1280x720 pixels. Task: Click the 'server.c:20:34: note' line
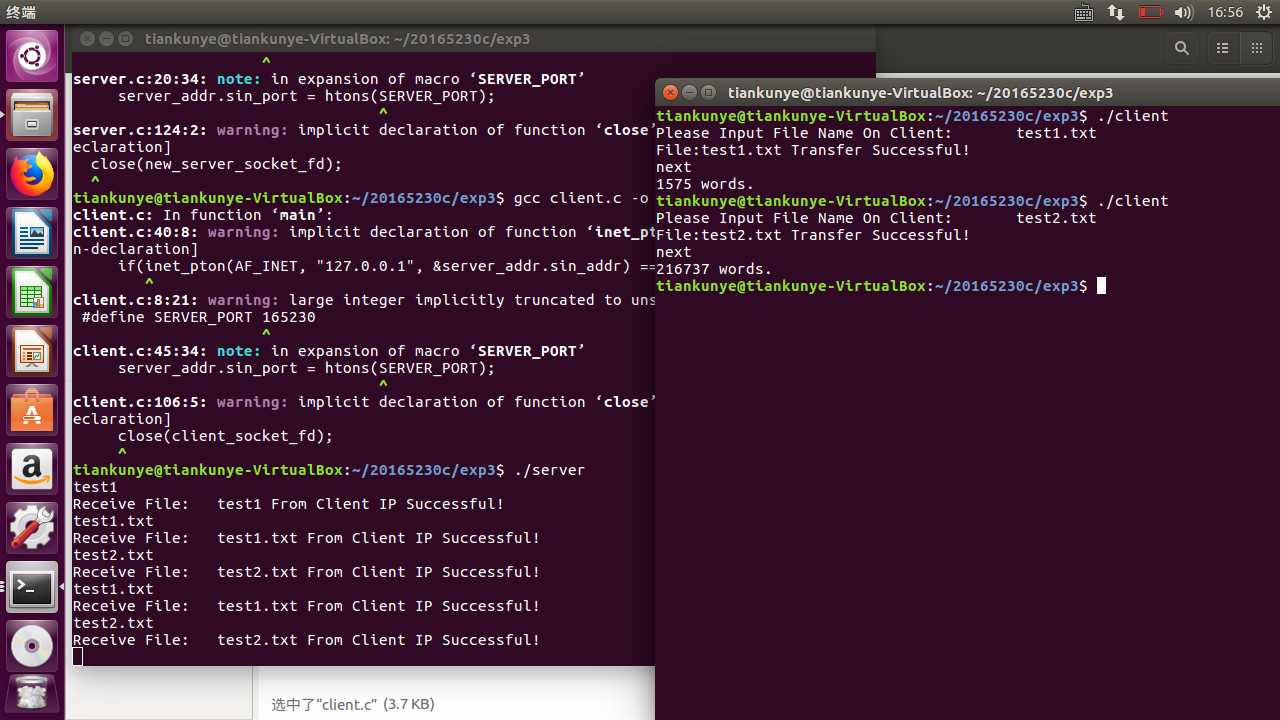(x=329, y=79)
